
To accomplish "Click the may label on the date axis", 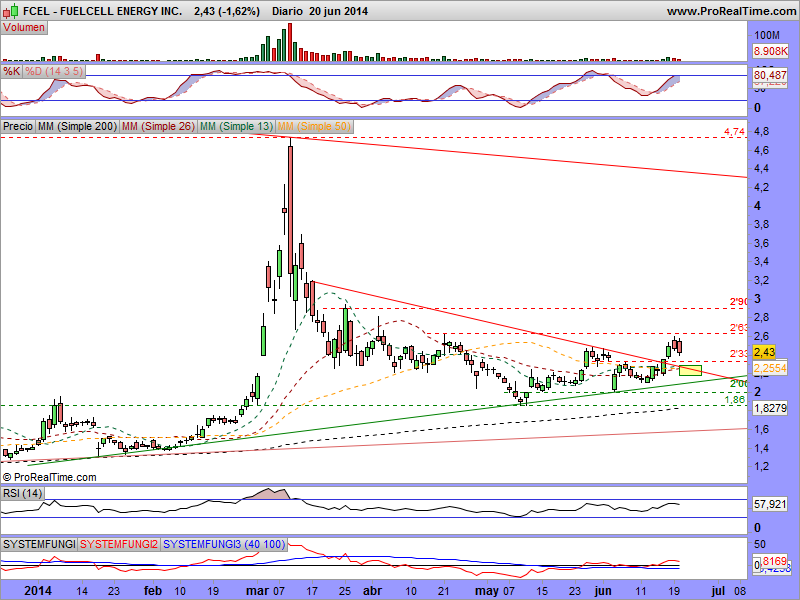I will coord(486,591).
